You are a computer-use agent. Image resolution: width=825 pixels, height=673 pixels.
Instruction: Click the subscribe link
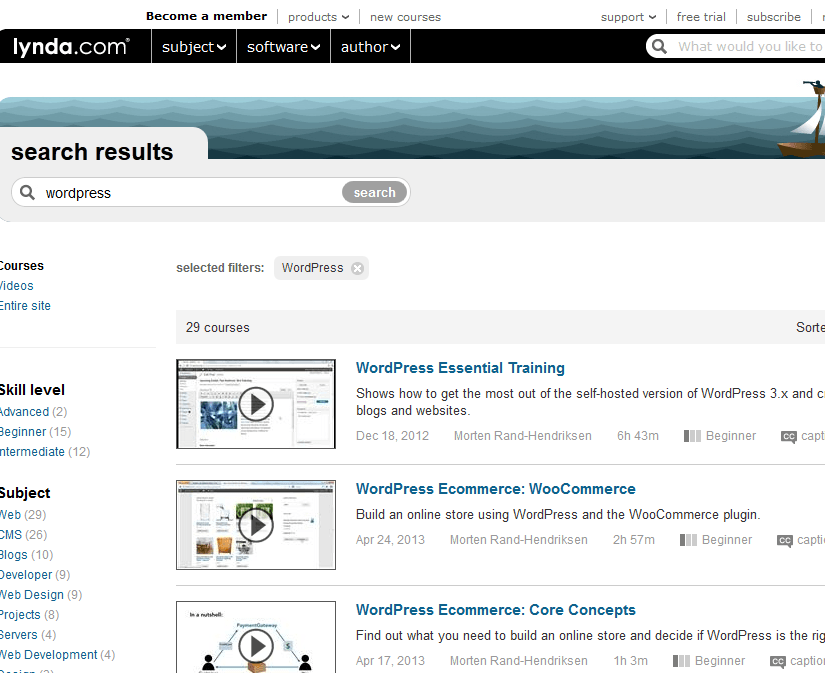[x=773, y=17]
